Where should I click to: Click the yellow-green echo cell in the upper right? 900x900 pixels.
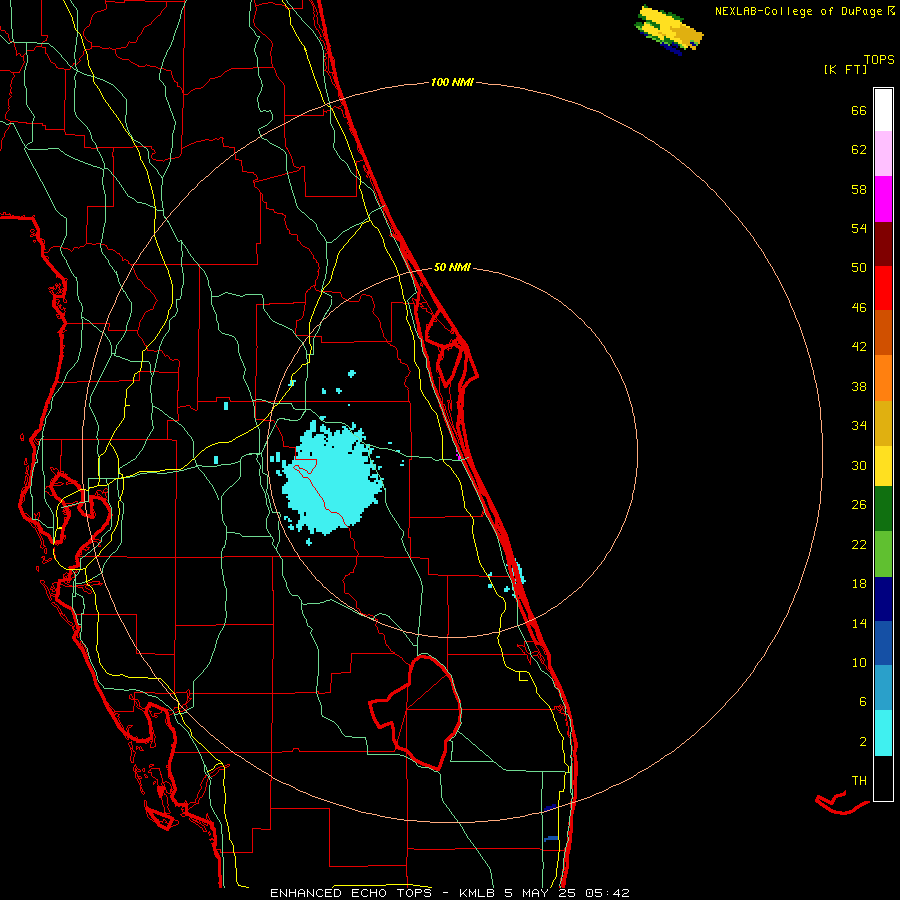pos(669,30)
